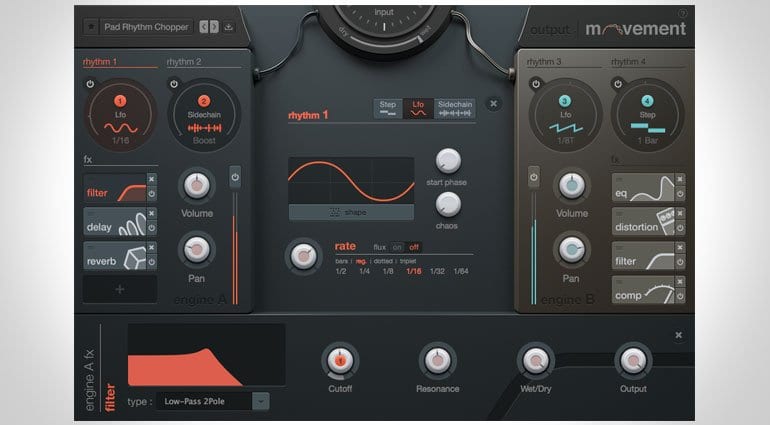Set rate to 1/32
The image size is (770, 425).
coord(437,271)
